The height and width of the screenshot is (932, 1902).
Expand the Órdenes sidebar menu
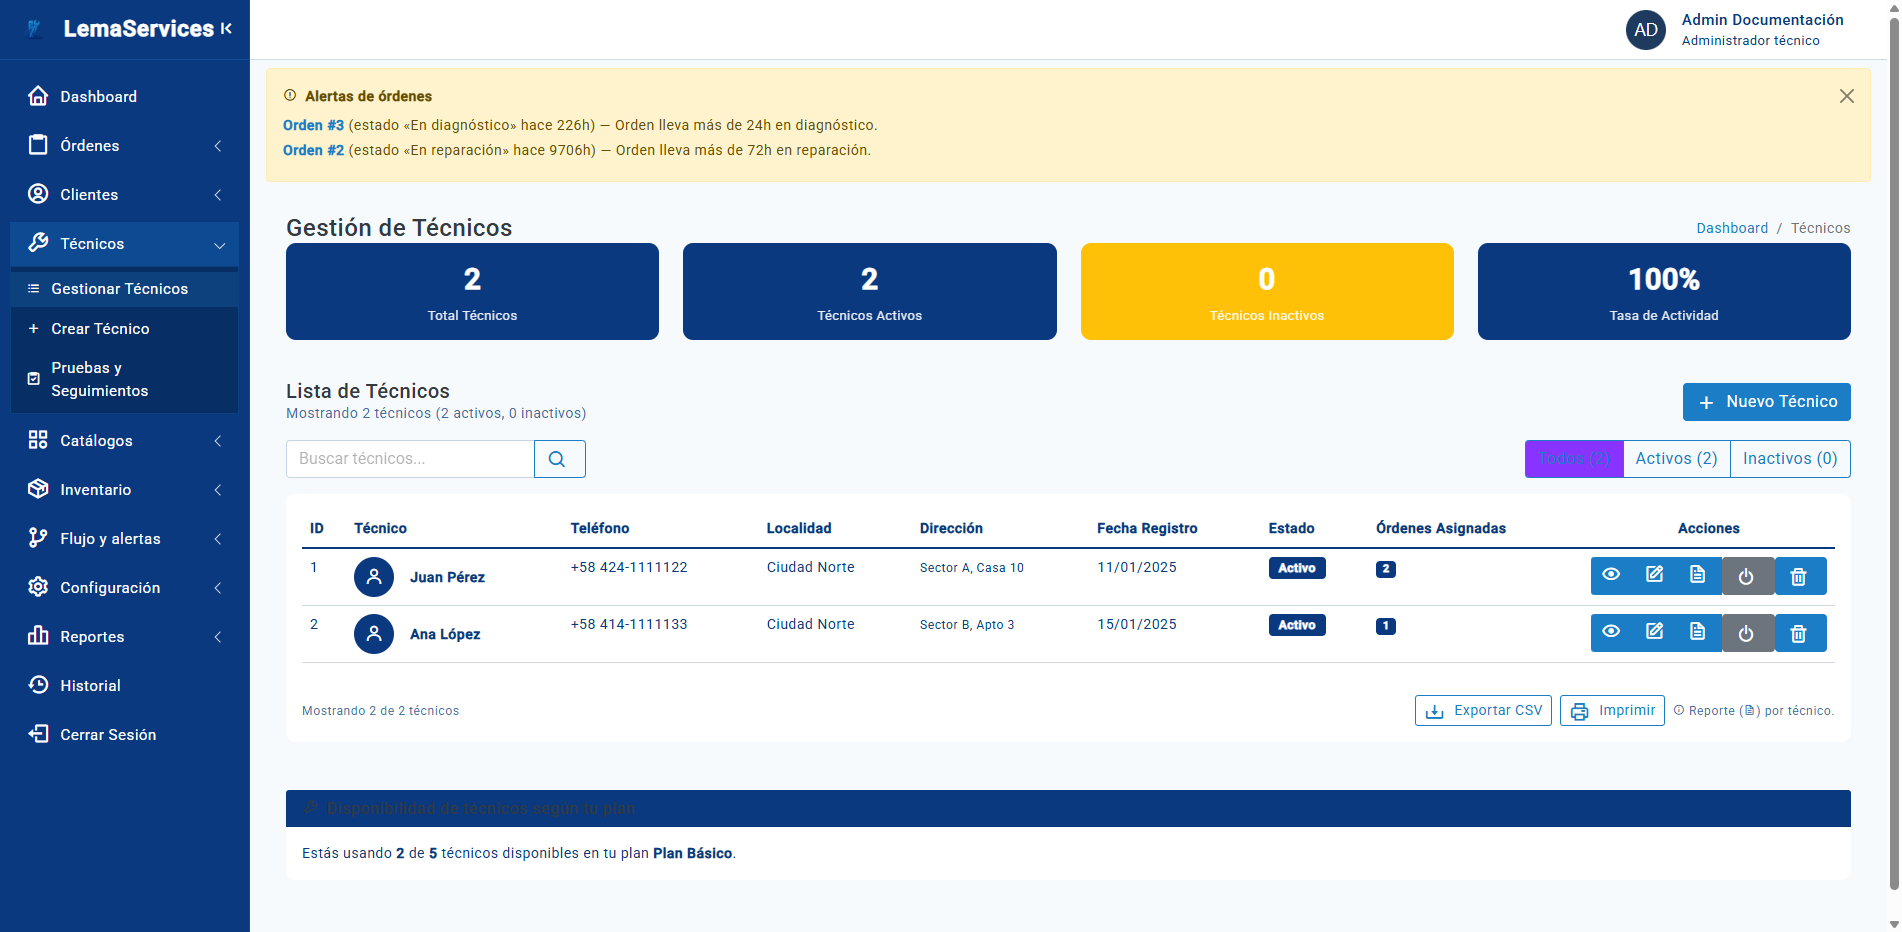click(124, 146)
